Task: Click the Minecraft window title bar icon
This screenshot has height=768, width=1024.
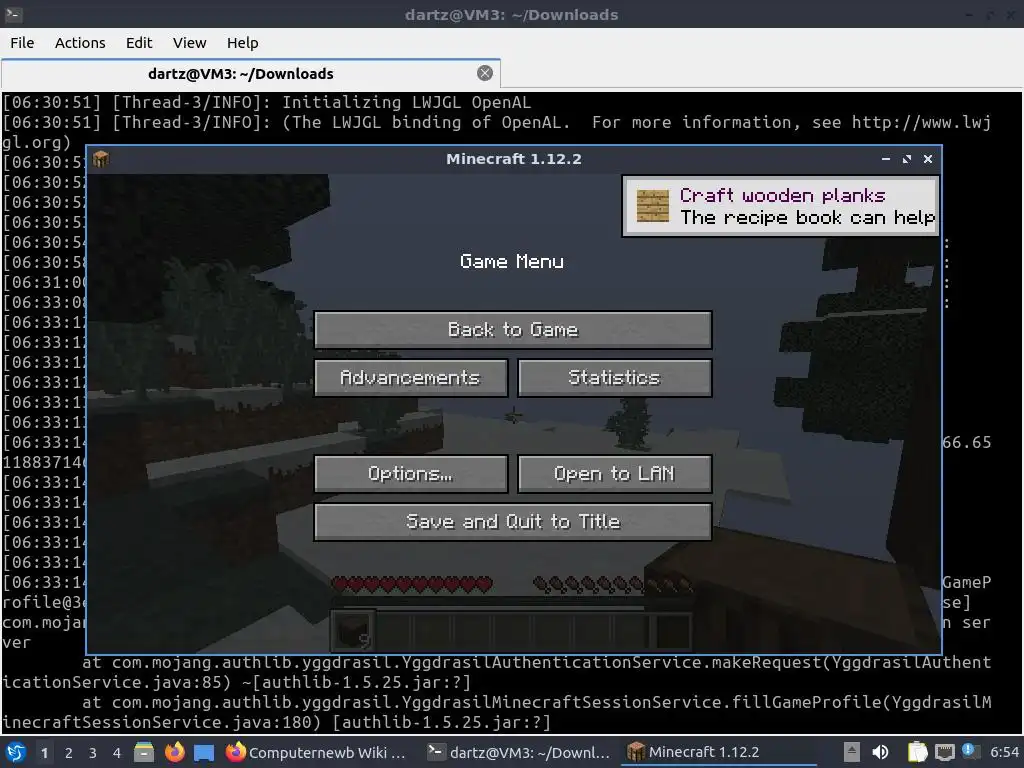Action: click(x=101, y=159)
